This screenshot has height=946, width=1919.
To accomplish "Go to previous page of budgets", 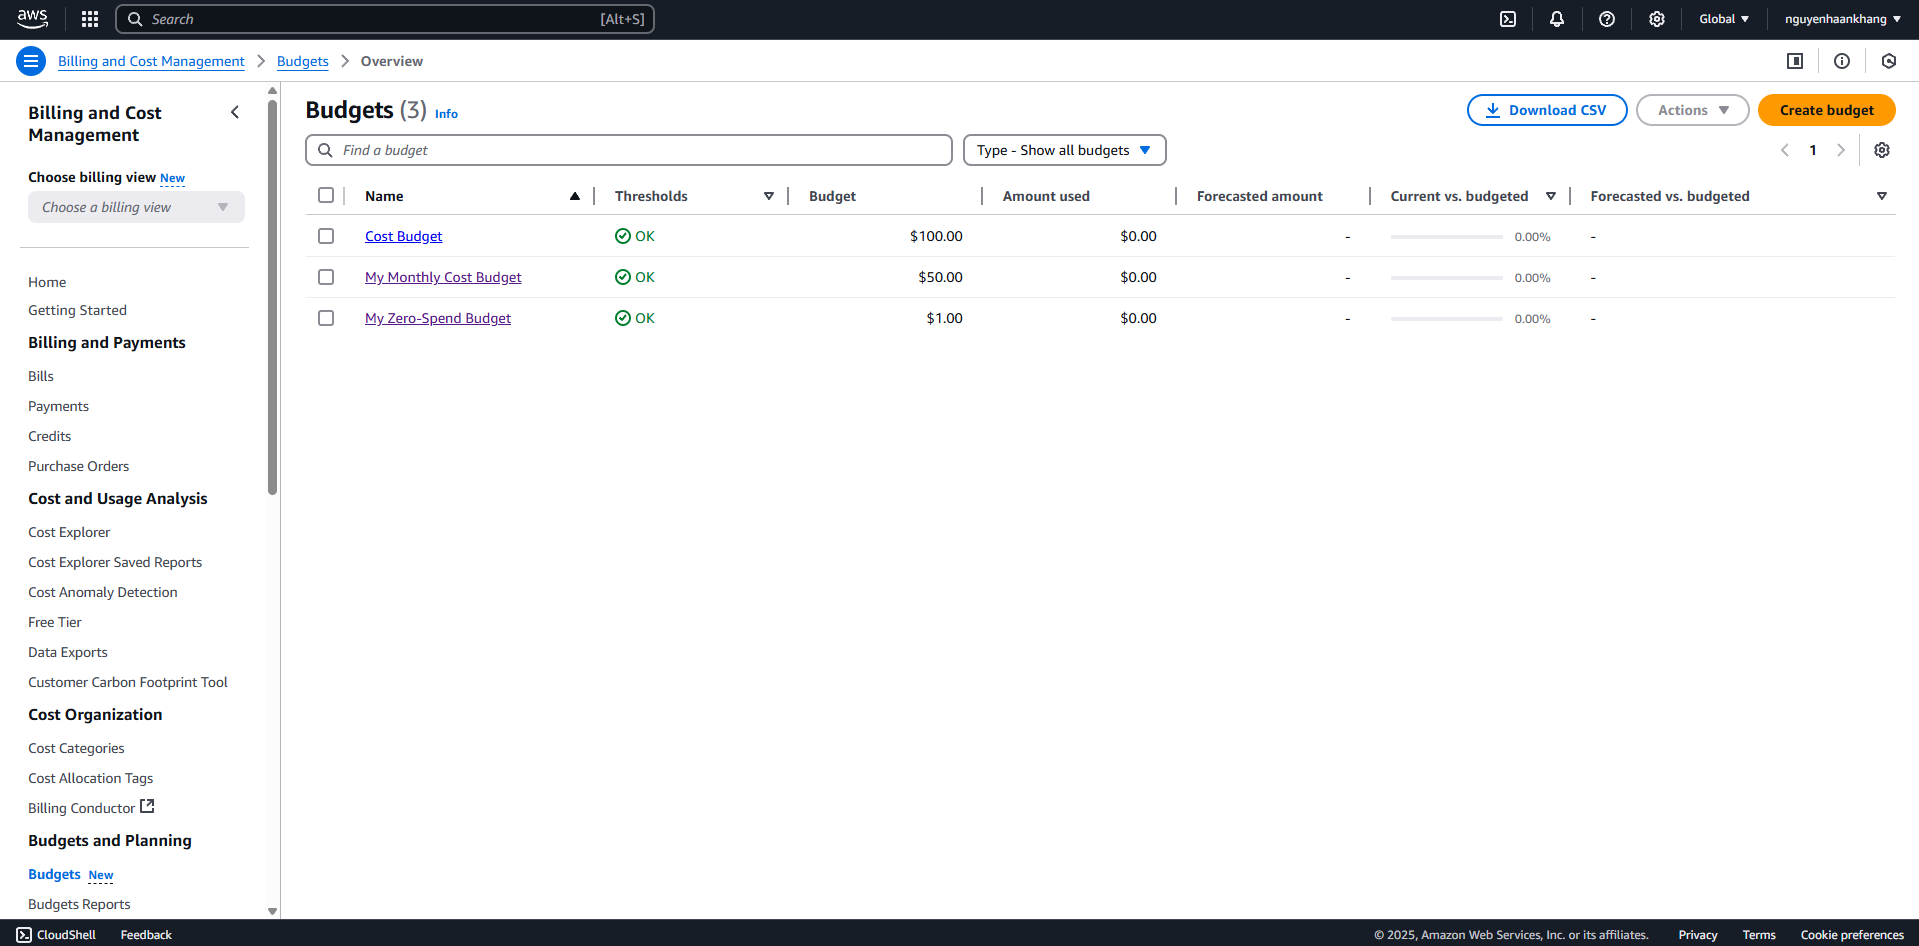I will pos(1785,150).
